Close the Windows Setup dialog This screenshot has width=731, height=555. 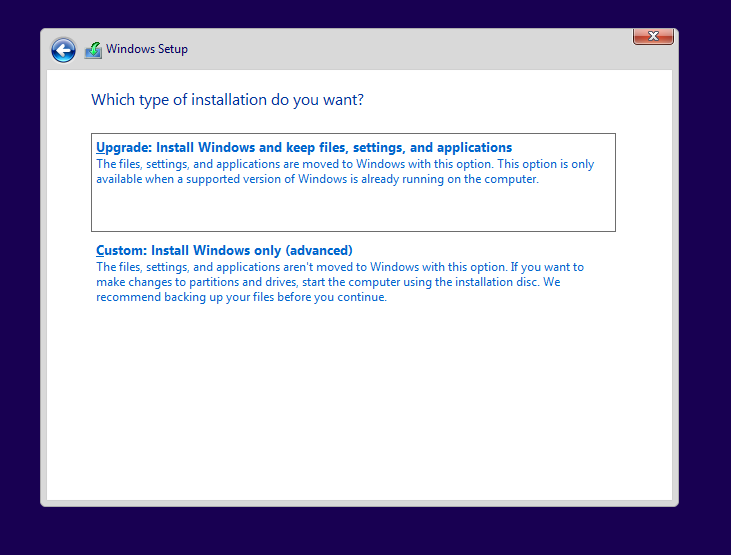click(x=653, y=37)
